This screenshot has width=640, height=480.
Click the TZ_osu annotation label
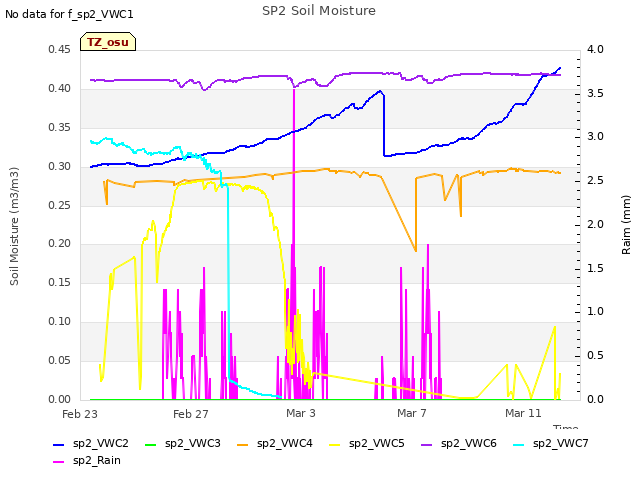108,42
